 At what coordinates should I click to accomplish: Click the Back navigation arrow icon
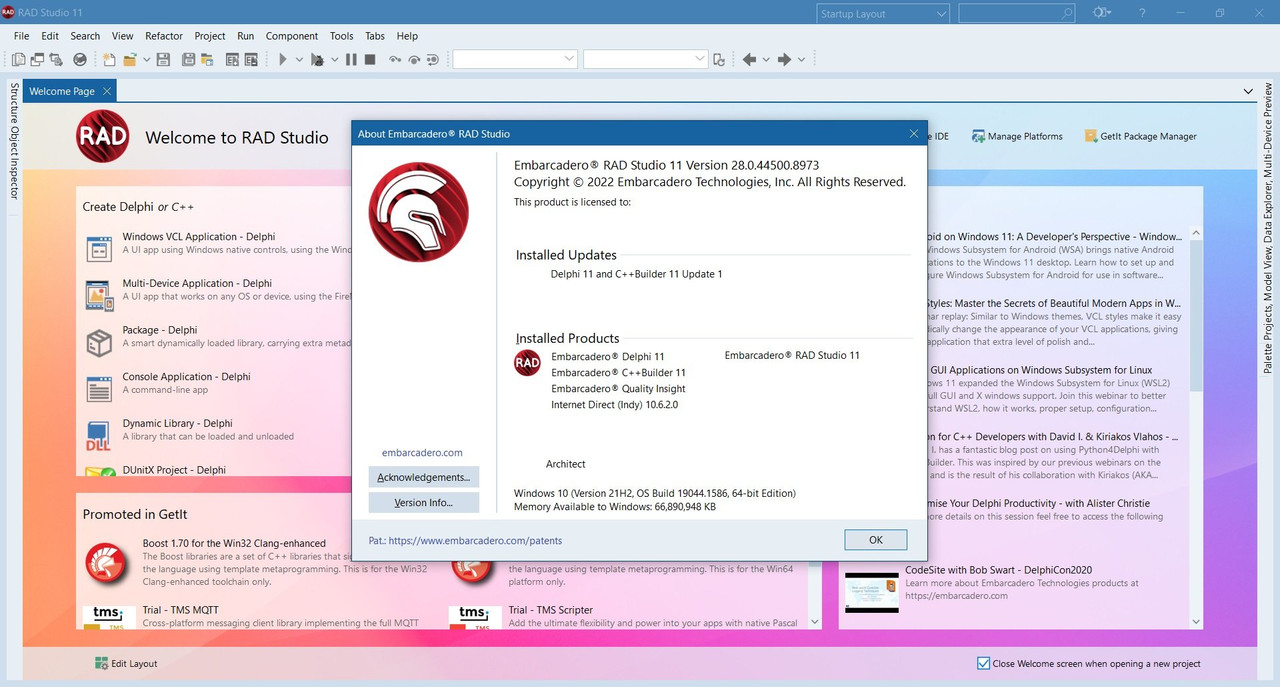[x=749, y=60]
